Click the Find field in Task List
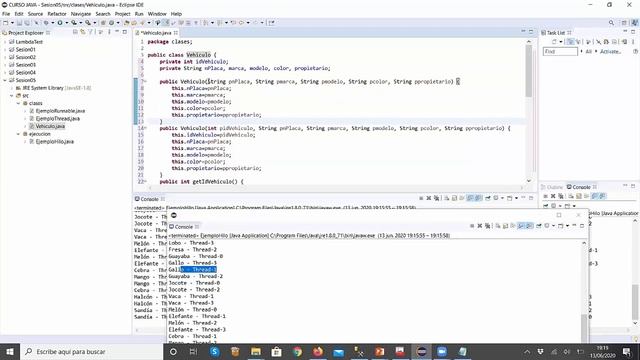 (x=560, y=51)
